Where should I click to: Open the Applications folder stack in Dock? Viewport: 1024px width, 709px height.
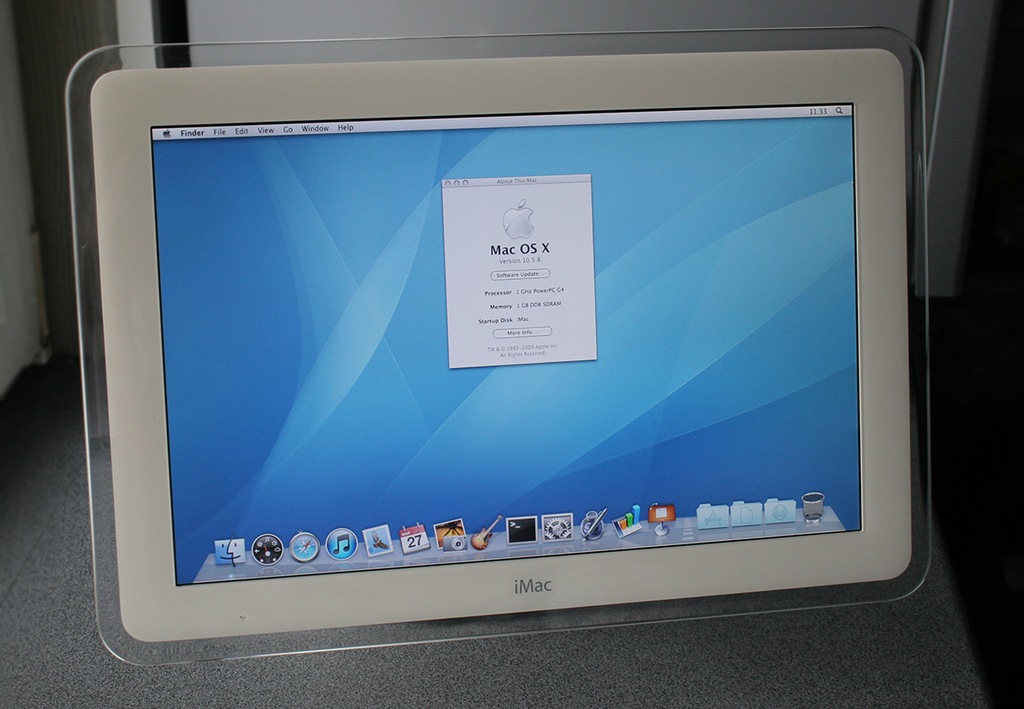[712, 516]
